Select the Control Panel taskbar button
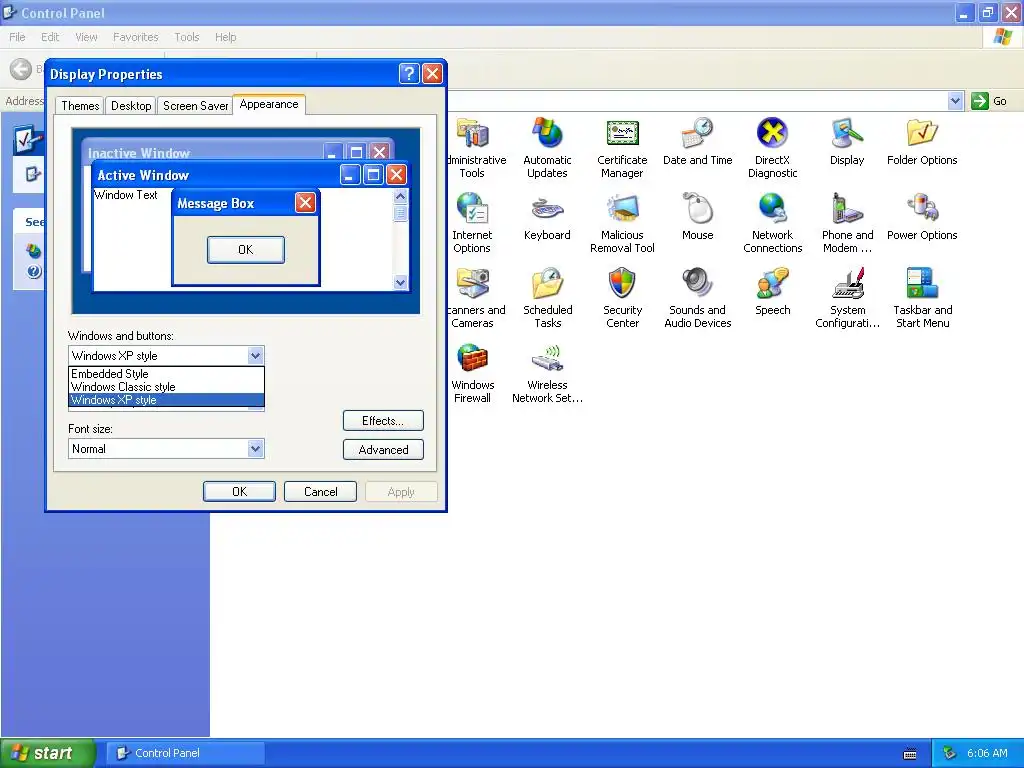The height and width of the screenshot is (768, 1024). 186,753
